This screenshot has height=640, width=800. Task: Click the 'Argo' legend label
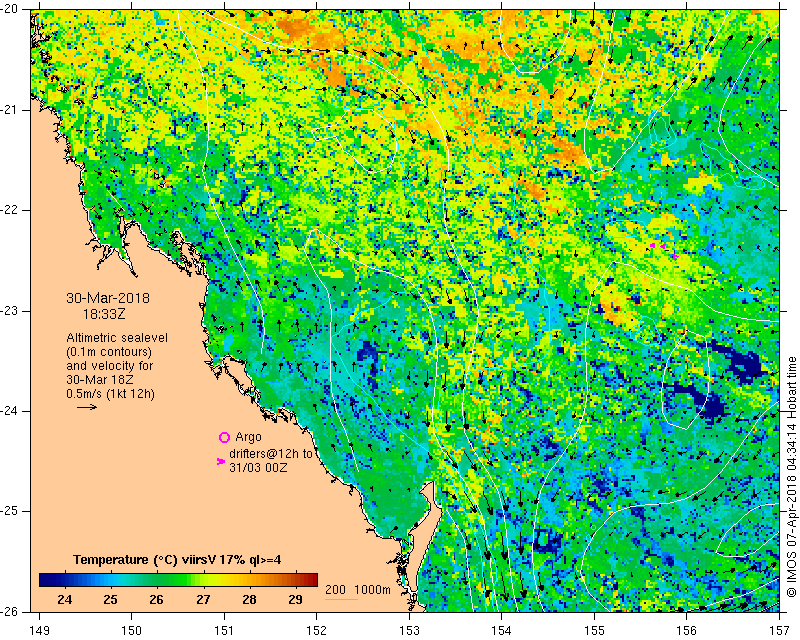[248, 437]
